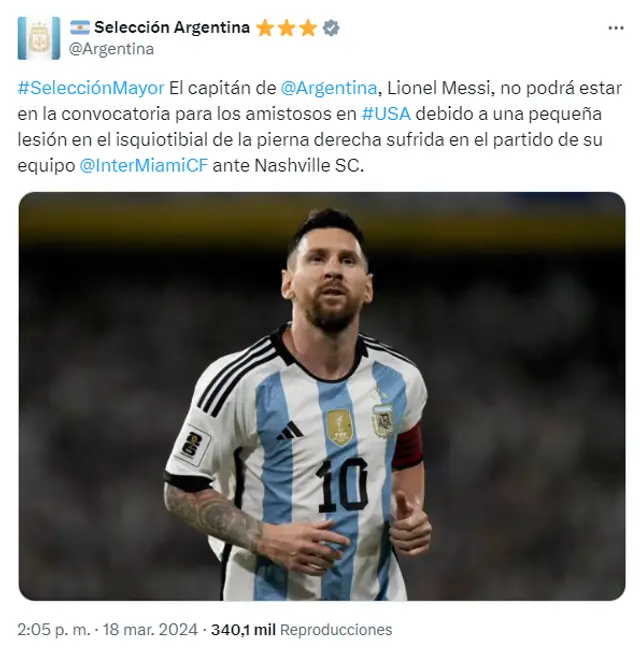640x649 pixels.
Task: Follow the @Argentina mention in the tweet text
Action: point(329,88)
